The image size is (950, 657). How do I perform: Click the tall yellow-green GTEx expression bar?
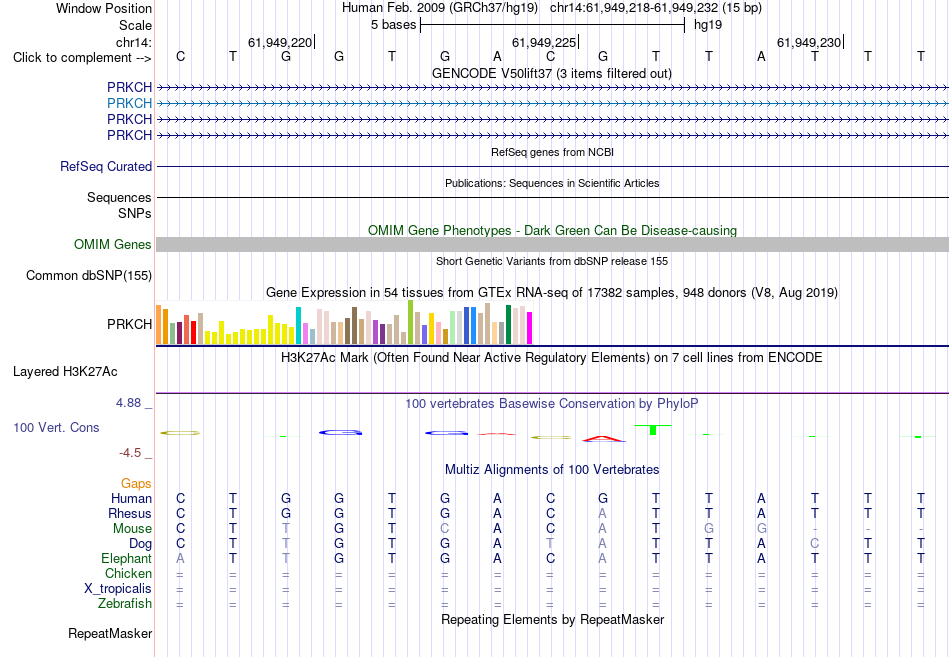click(411, 322)
